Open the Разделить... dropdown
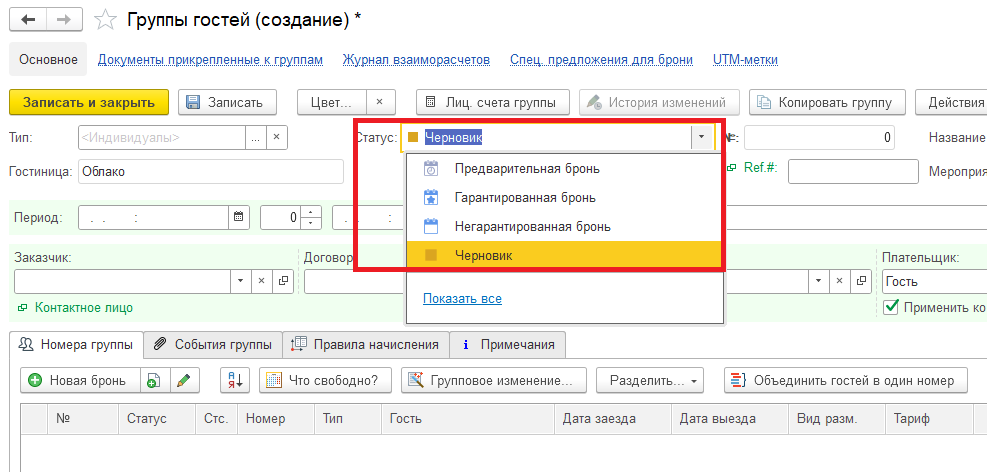987x472 pixels. pyautogui.click(x=650, y=380)
